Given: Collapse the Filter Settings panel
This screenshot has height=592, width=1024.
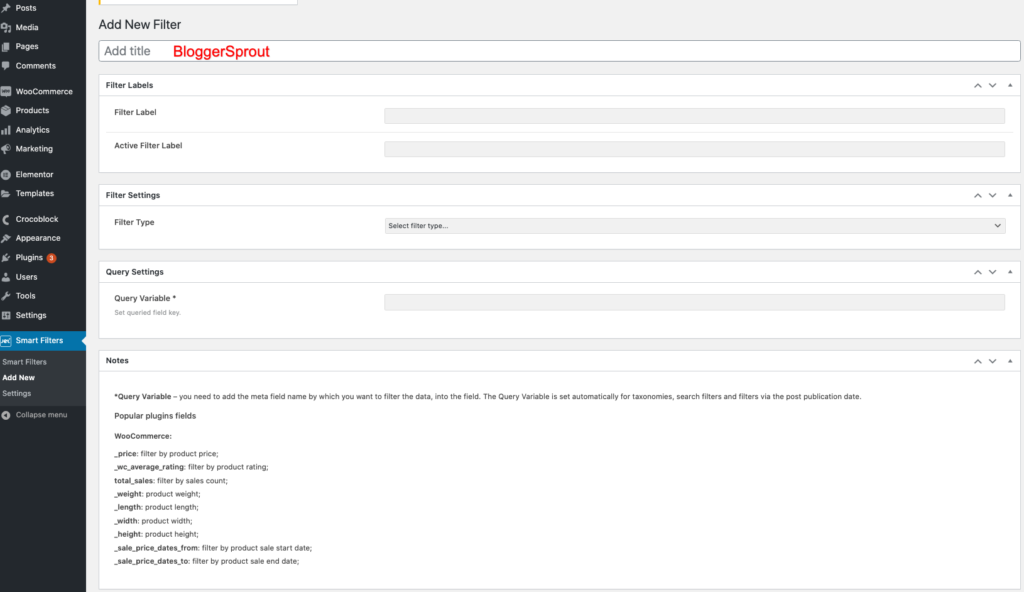Looking at the screenshot, I should (1010, 195).
